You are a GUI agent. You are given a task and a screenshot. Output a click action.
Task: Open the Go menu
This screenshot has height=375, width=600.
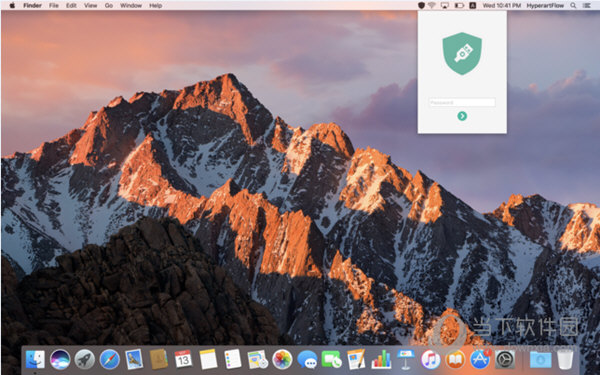(109, 5)
